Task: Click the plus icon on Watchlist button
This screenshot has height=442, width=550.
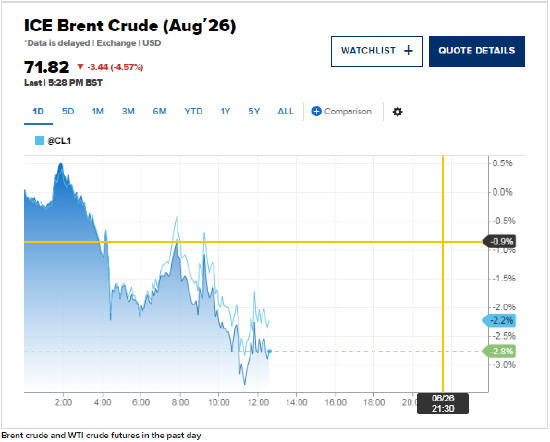Action: point(408,51)
